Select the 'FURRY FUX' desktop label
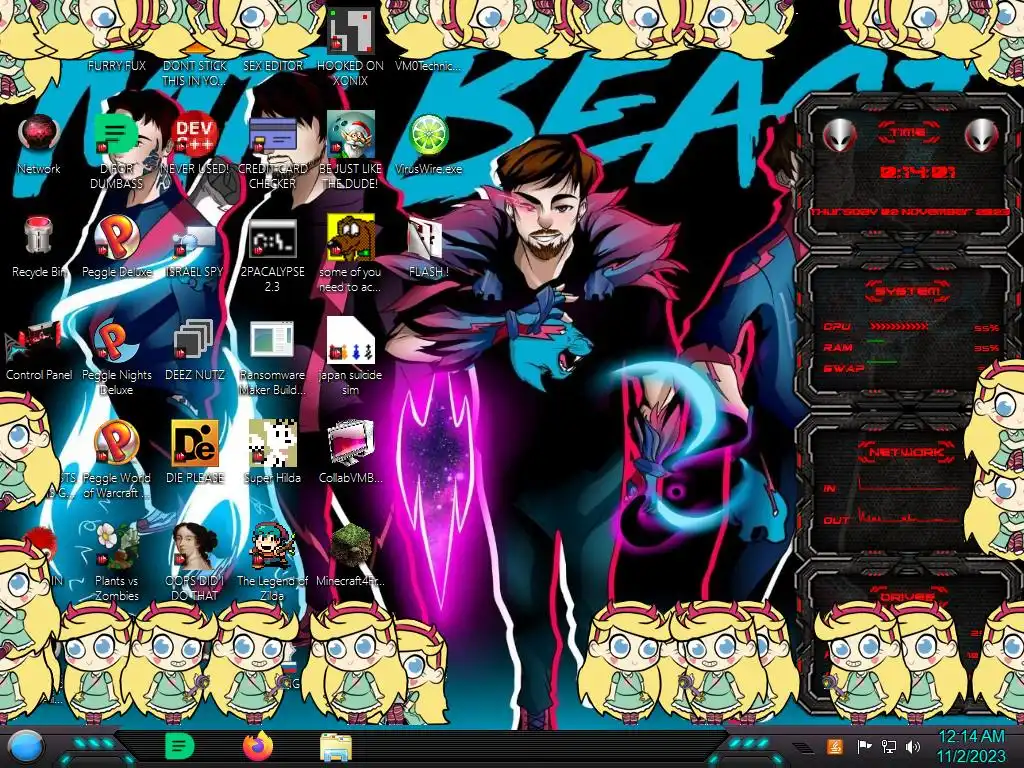Image resolution: width=1024 pixels, height=768 pixels. click(x=117, y=65)
